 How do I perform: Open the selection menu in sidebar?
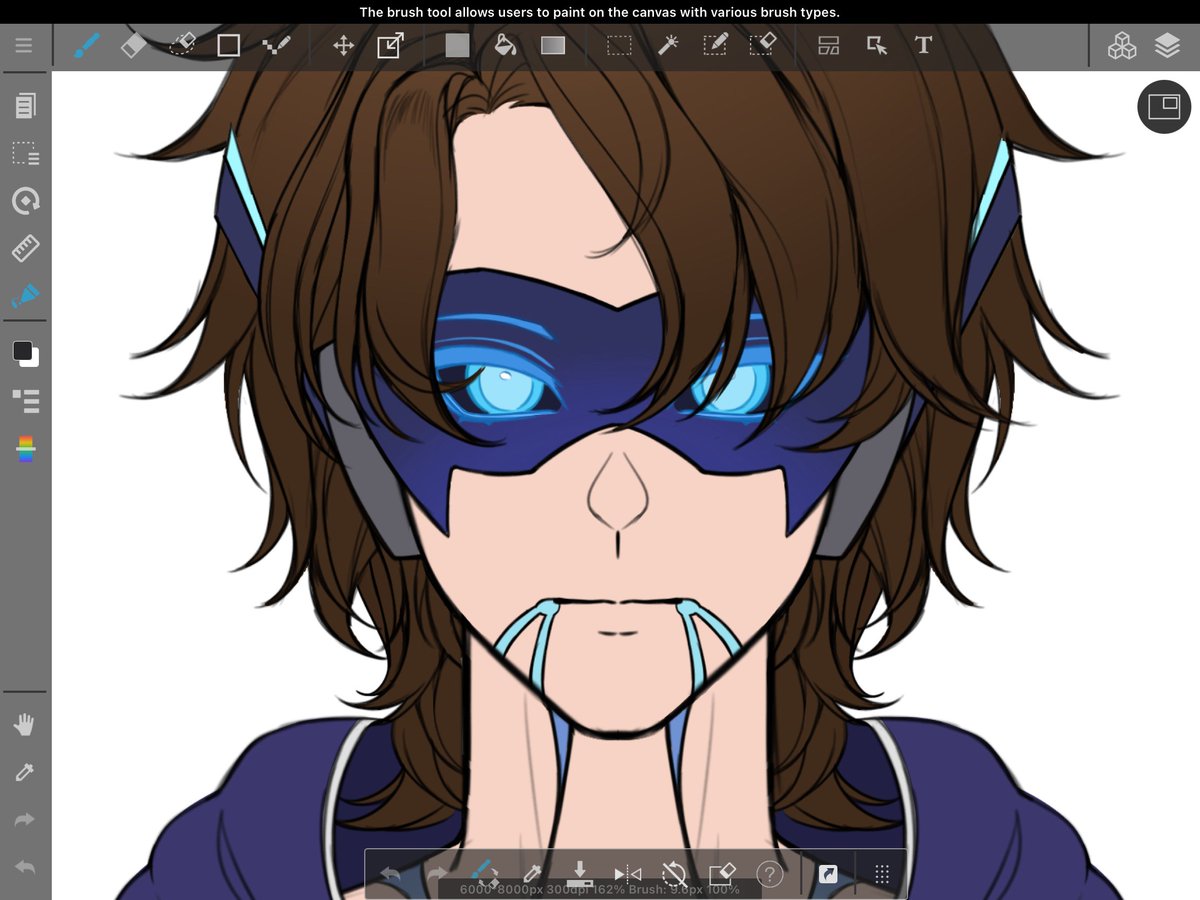pyautogui.click(x=26, y=154)
